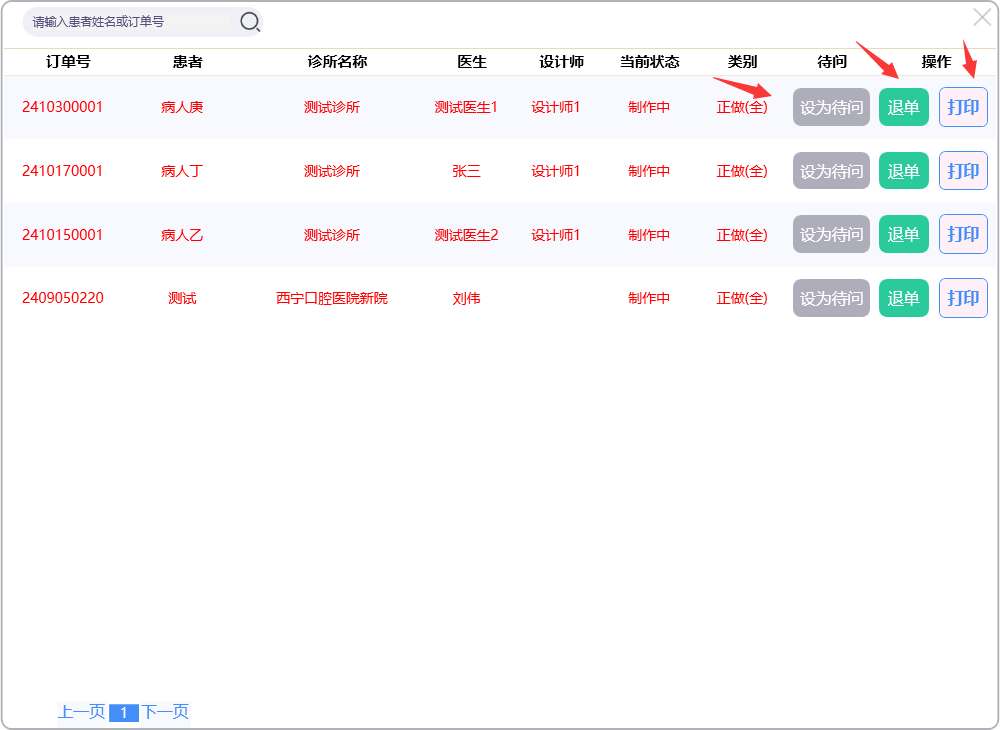The image size is (1000, 730).
Task: Set 病人乙 order as 待问
Action: pyautogui.click(x=831, y=234)
